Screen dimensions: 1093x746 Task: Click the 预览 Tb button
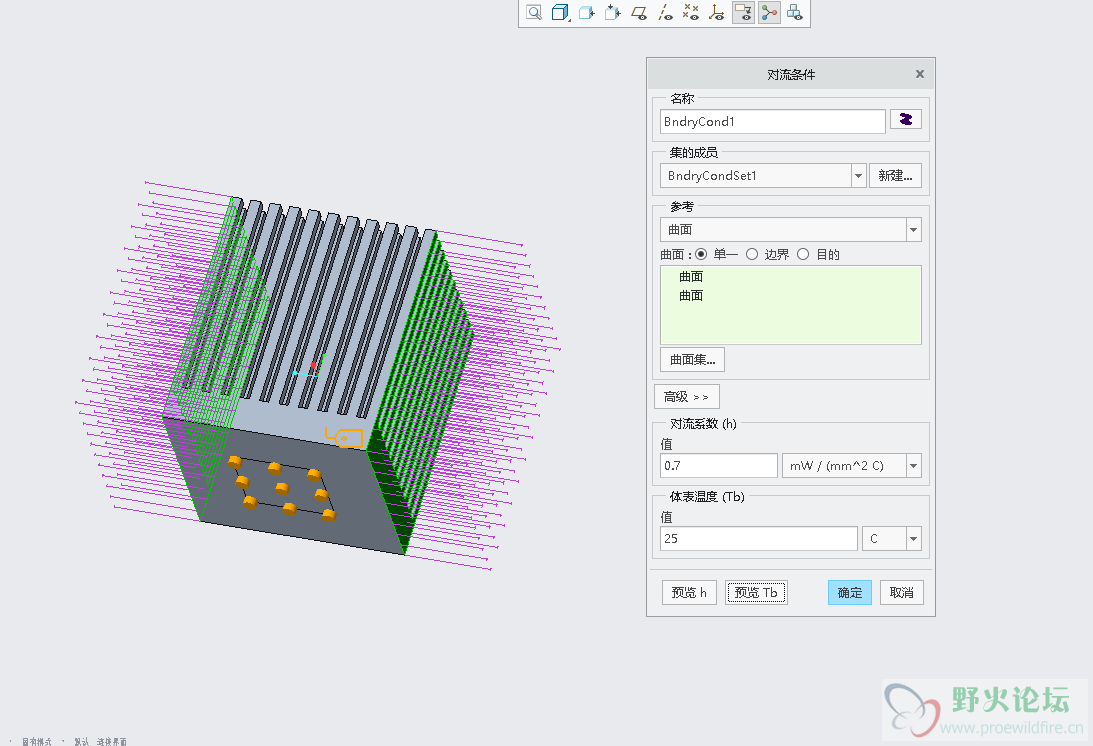point(756,593)
